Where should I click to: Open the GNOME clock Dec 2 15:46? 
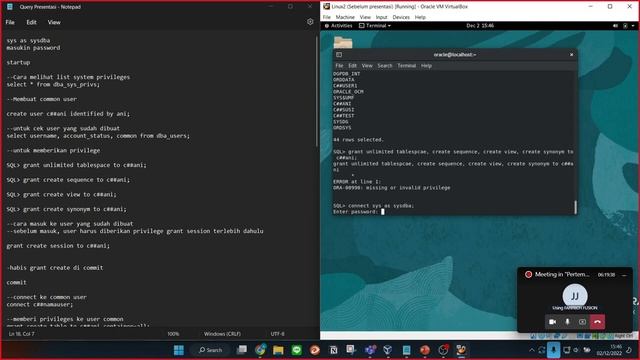click(480, 26)
